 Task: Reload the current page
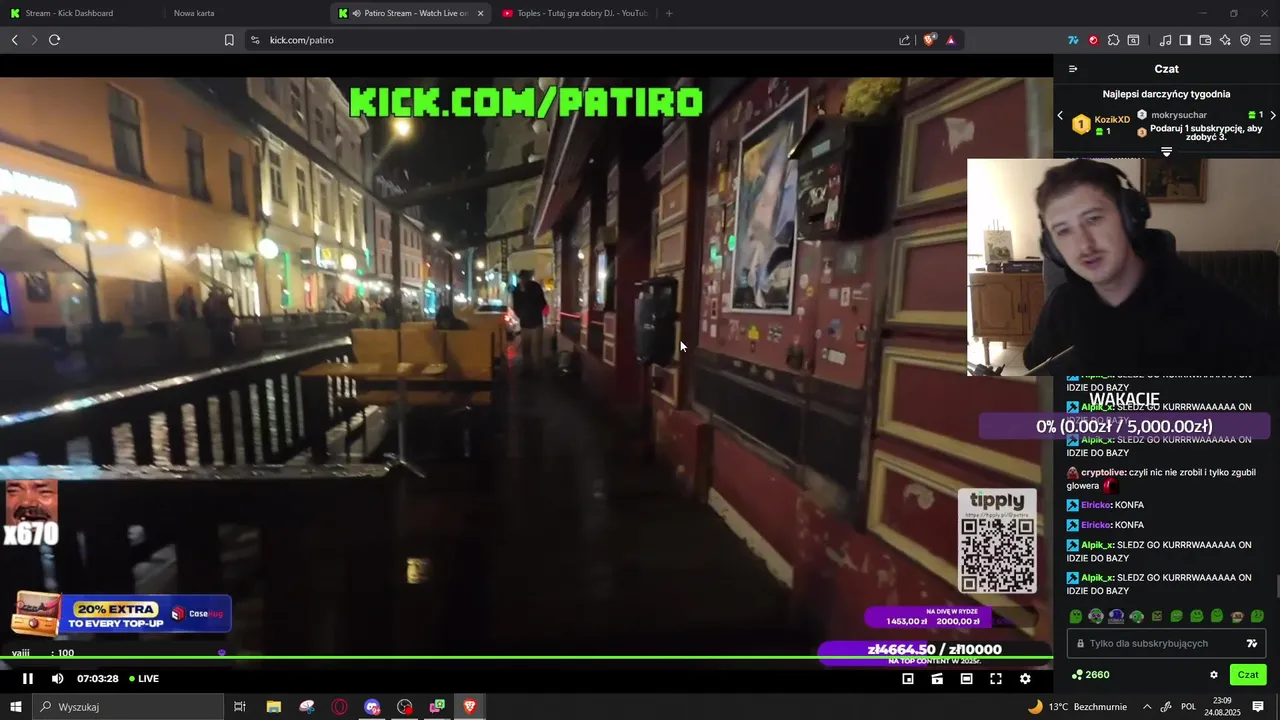[x=54, y=40]
